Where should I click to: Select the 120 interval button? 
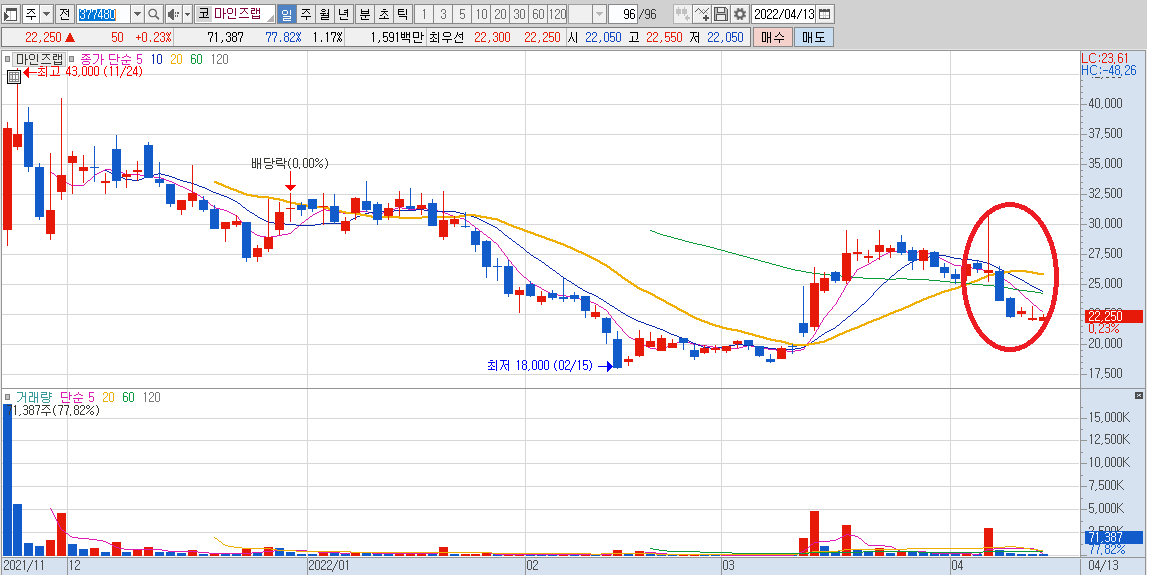click(x=558, y=13)
